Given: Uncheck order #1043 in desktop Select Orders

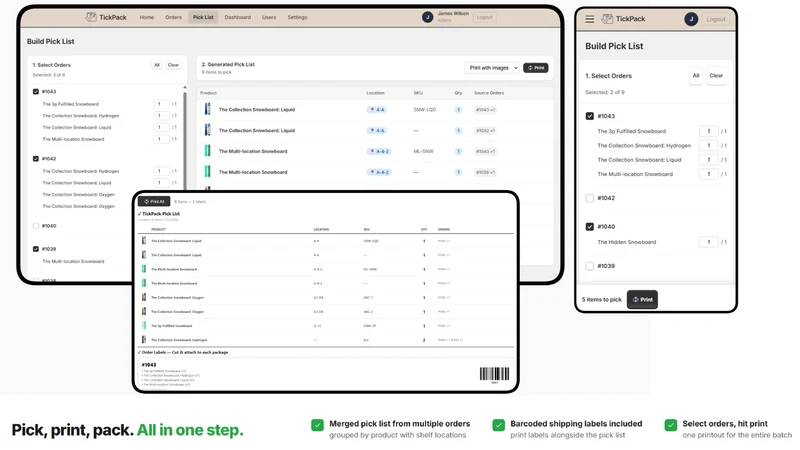Looking at the screenshot, I should (x=36, y=92).
